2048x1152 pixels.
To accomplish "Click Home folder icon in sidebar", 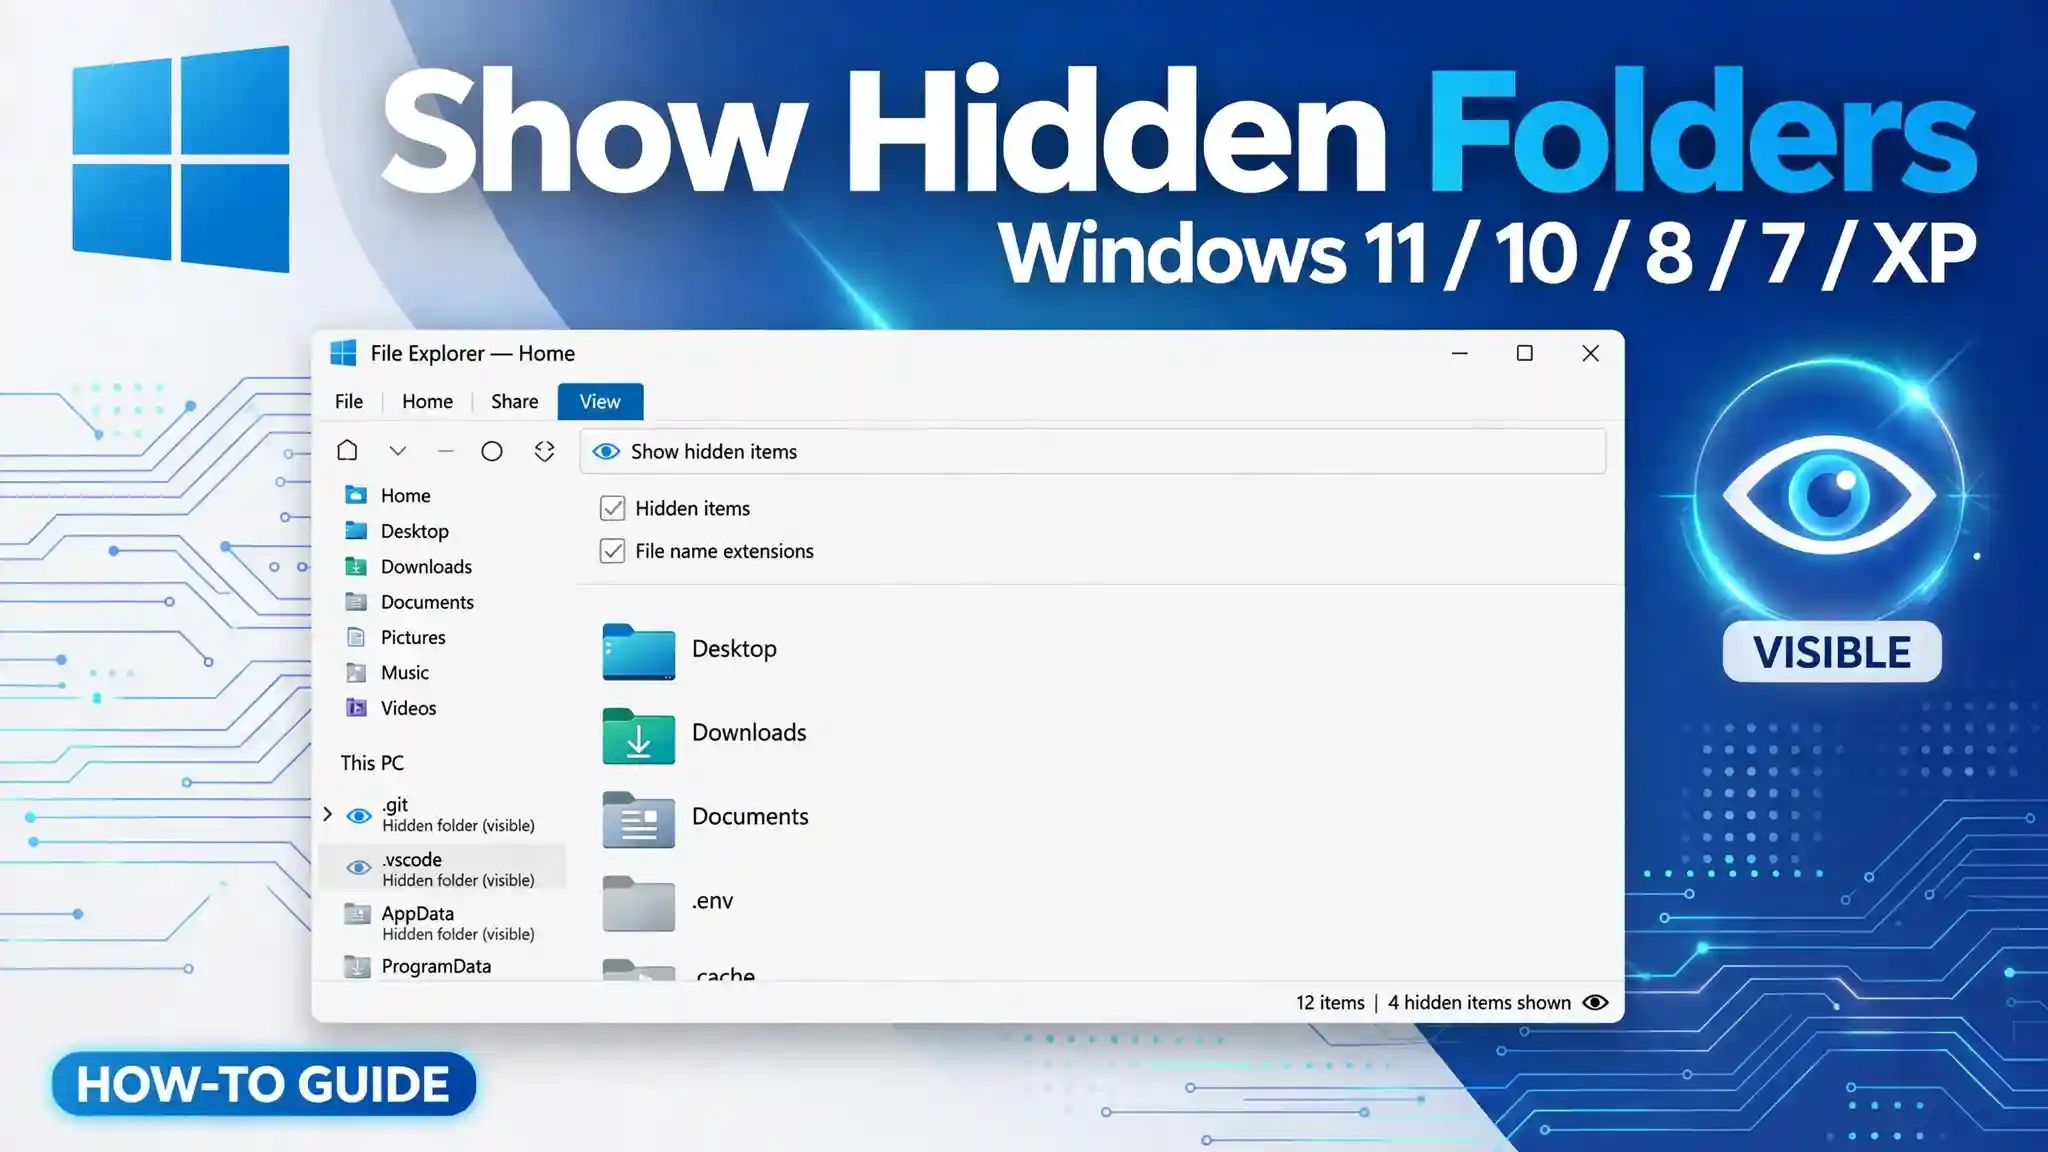I will [355, 495].
